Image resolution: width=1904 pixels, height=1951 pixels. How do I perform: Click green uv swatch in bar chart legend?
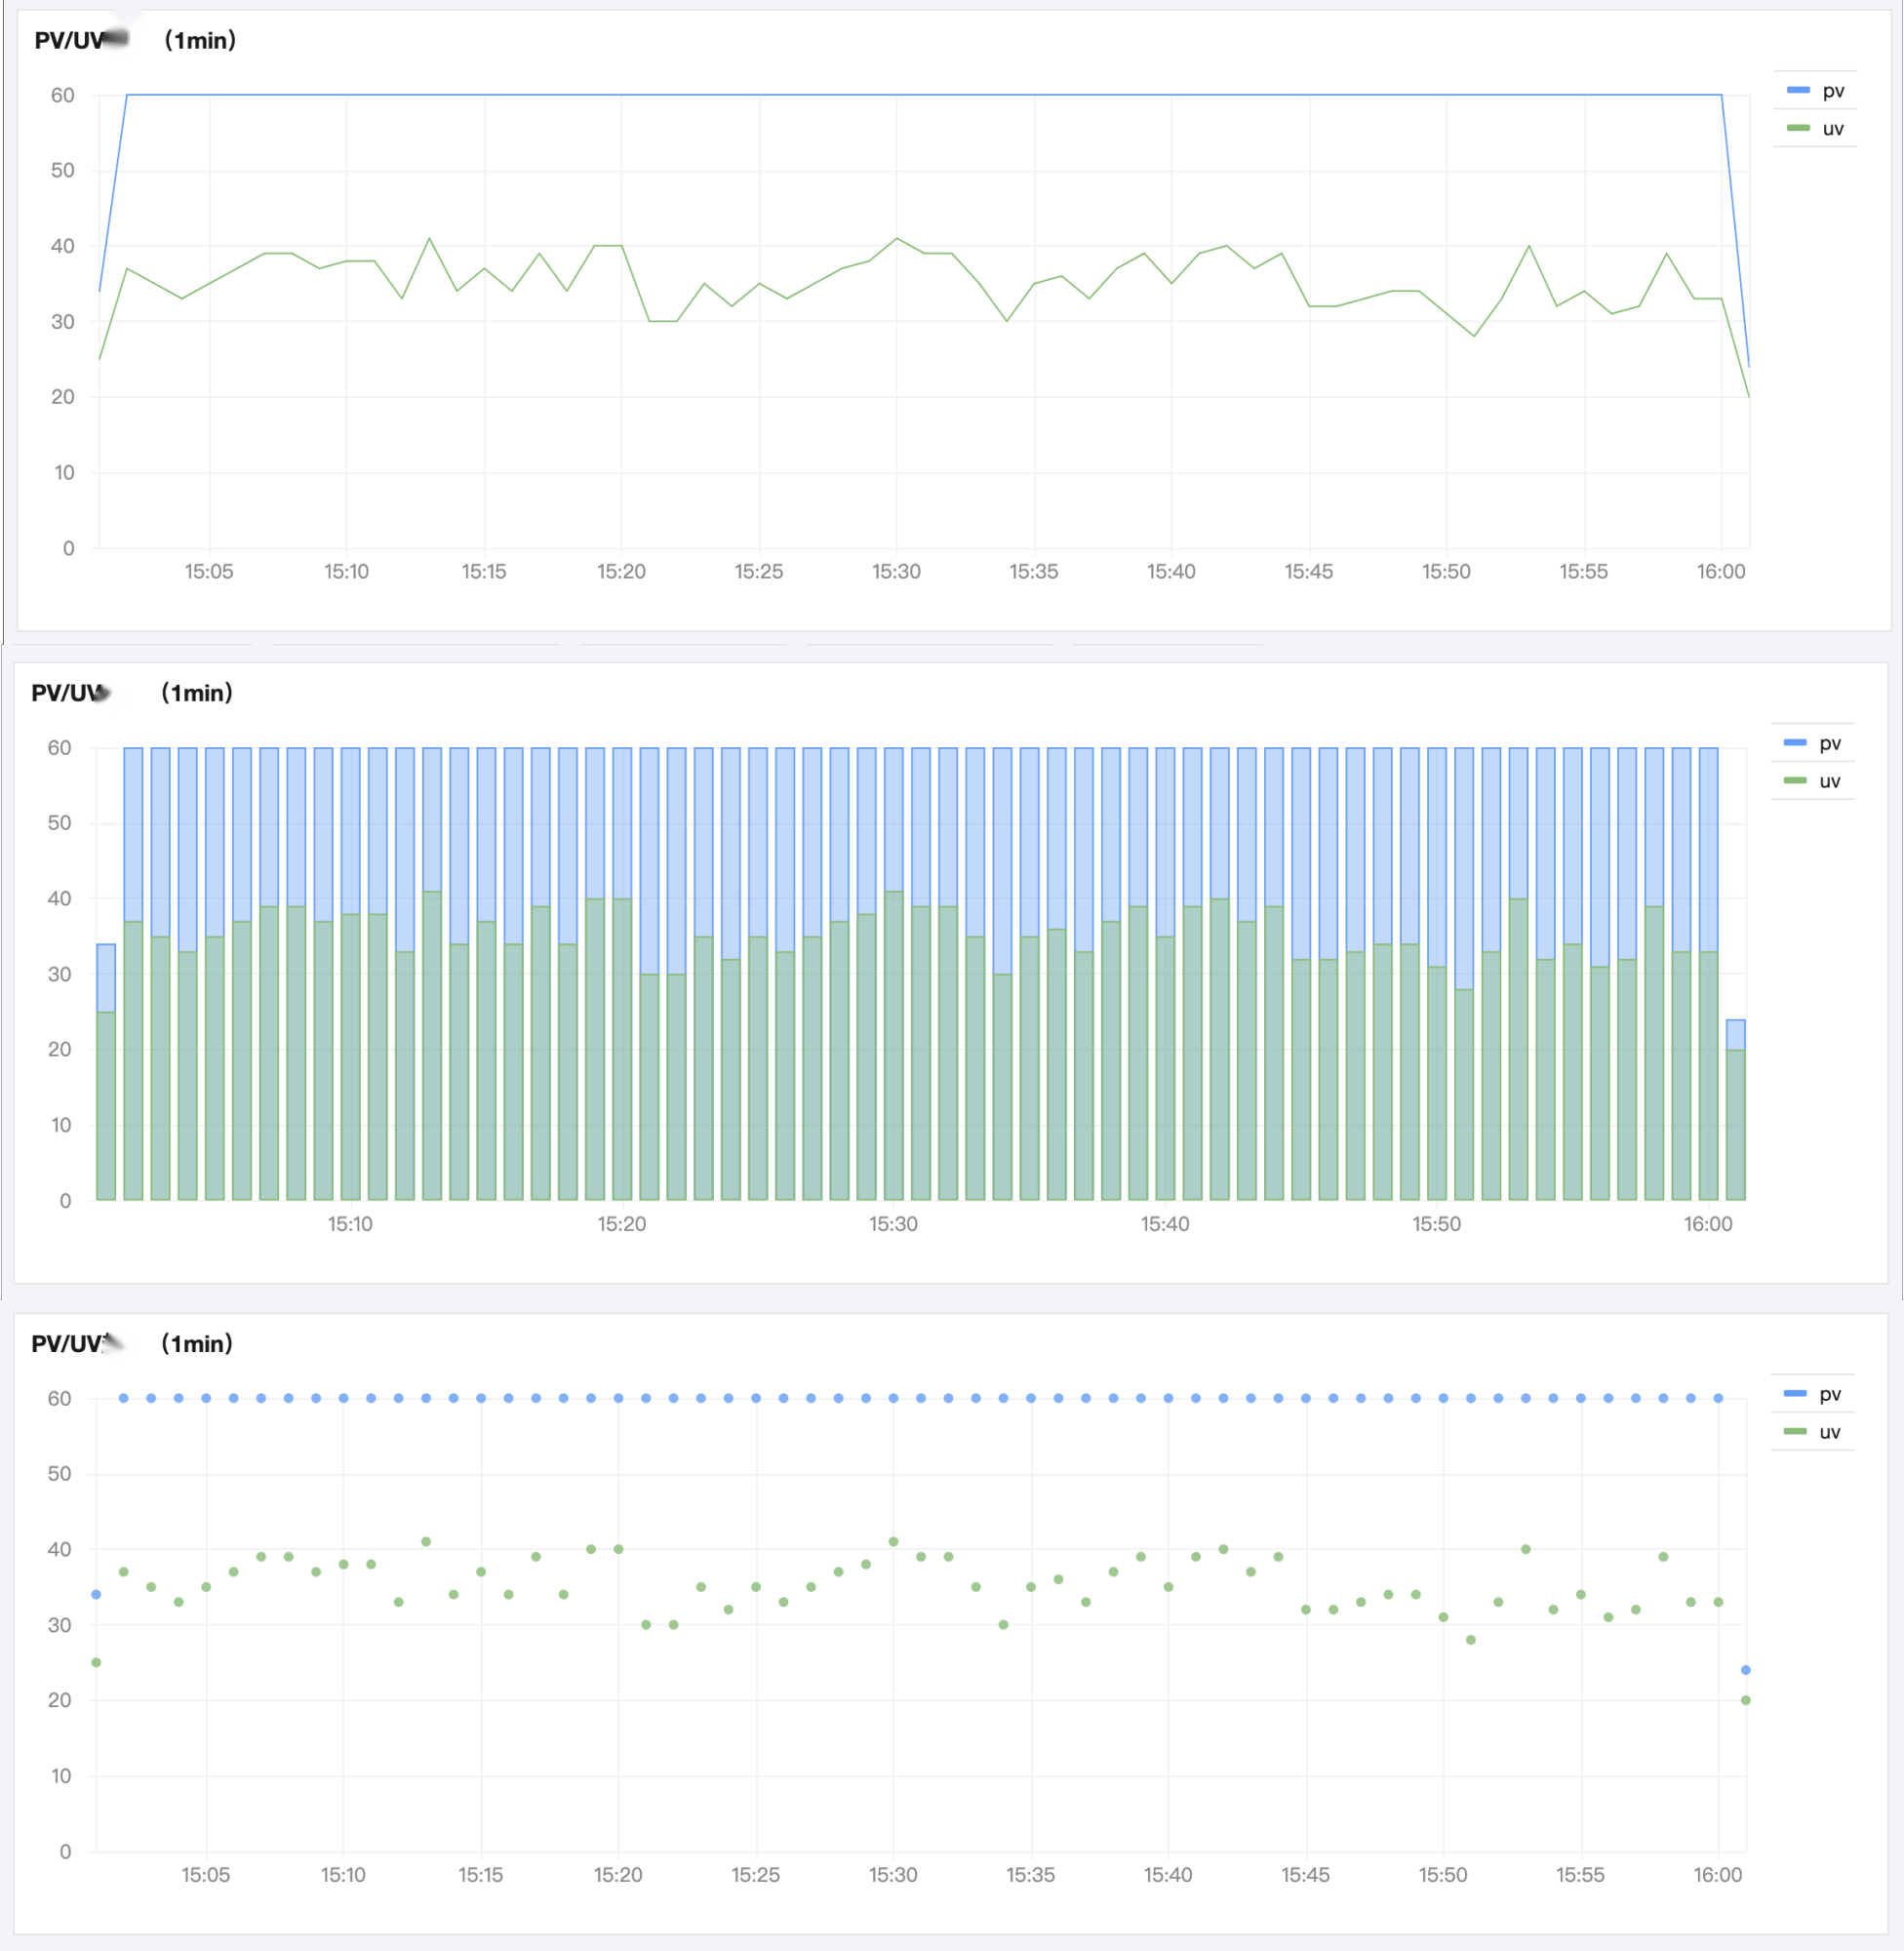tap(1795, 781)
